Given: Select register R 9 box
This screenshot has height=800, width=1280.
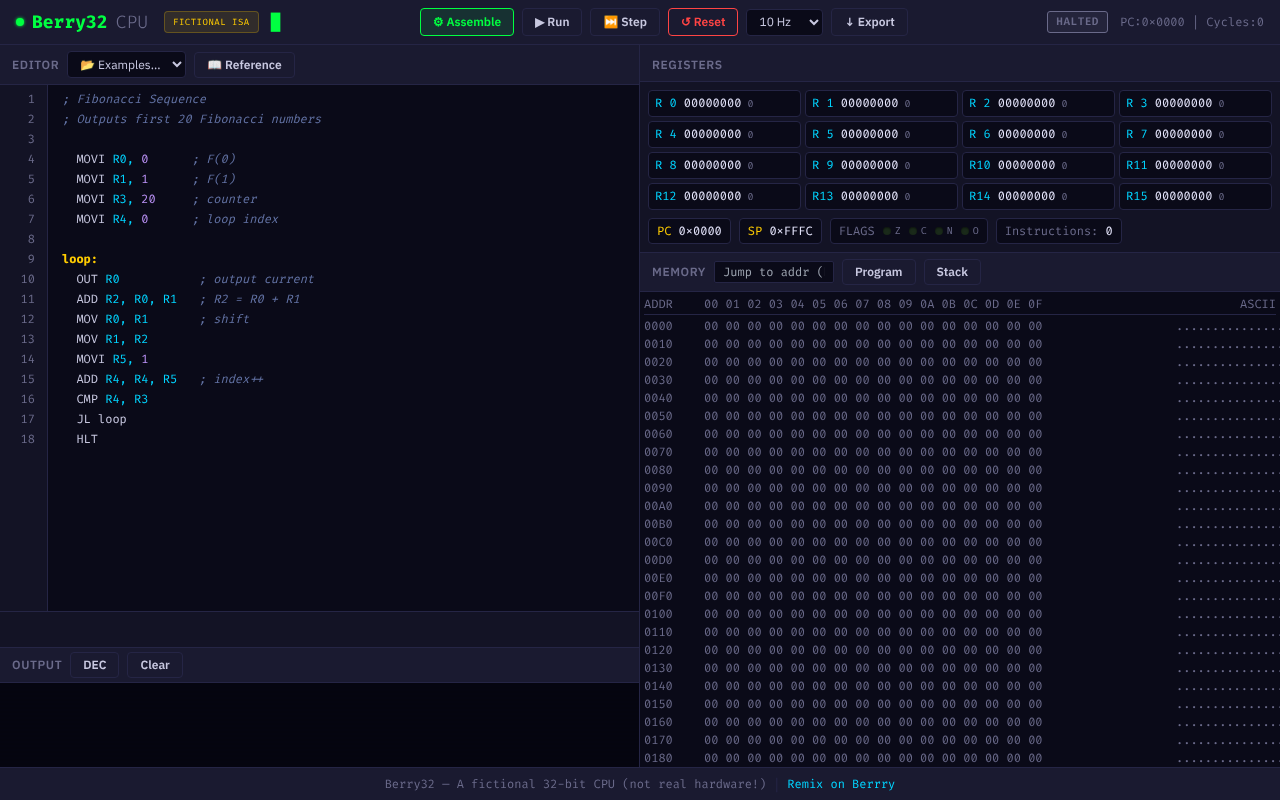Looking at the screenshot, I should coord(881,165).
